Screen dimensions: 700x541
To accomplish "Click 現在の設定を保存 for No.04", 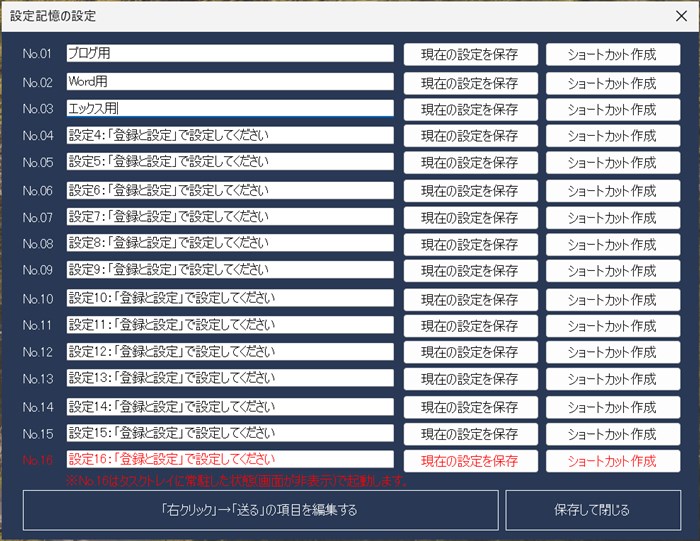I will click(471, 136).
